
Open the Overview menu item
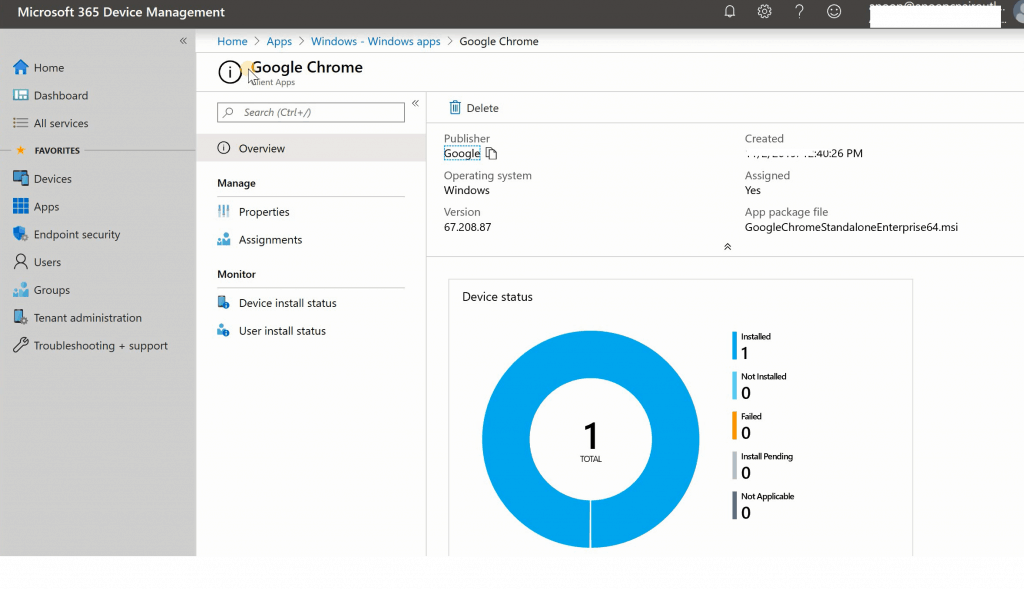pyautogui.click(x=311, y=148)
